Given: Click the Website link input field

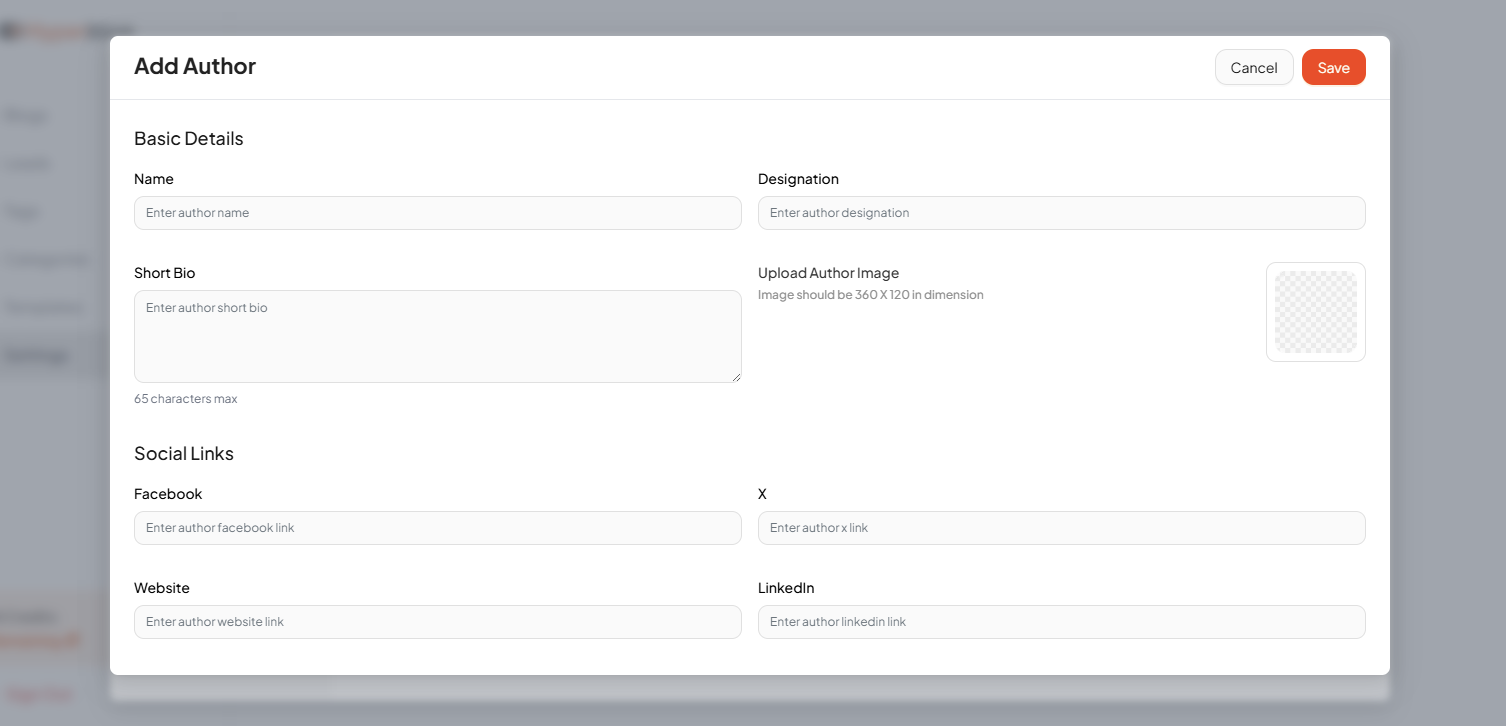Looking at the screenshot, I should (437, 622).
